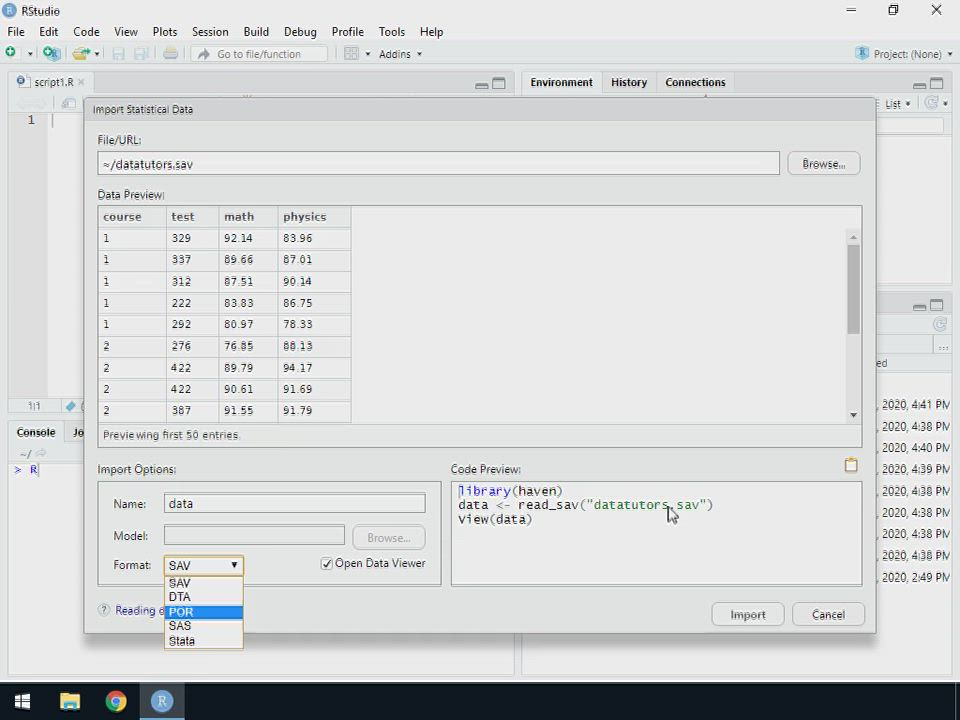The image size is (960, 720).
Task: Open File Explorer from the taskbar
Action: [70, 701]
